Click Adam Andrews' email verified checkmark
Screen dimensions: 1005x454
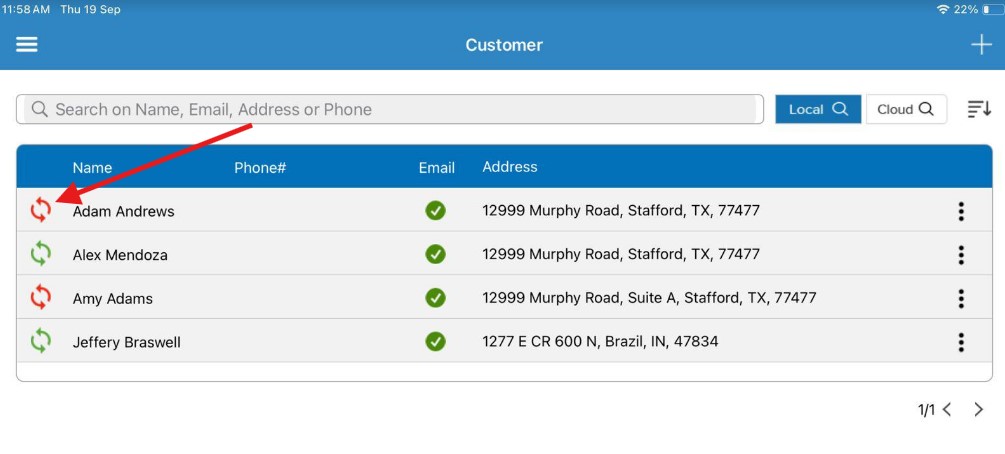tap(435, 210)
